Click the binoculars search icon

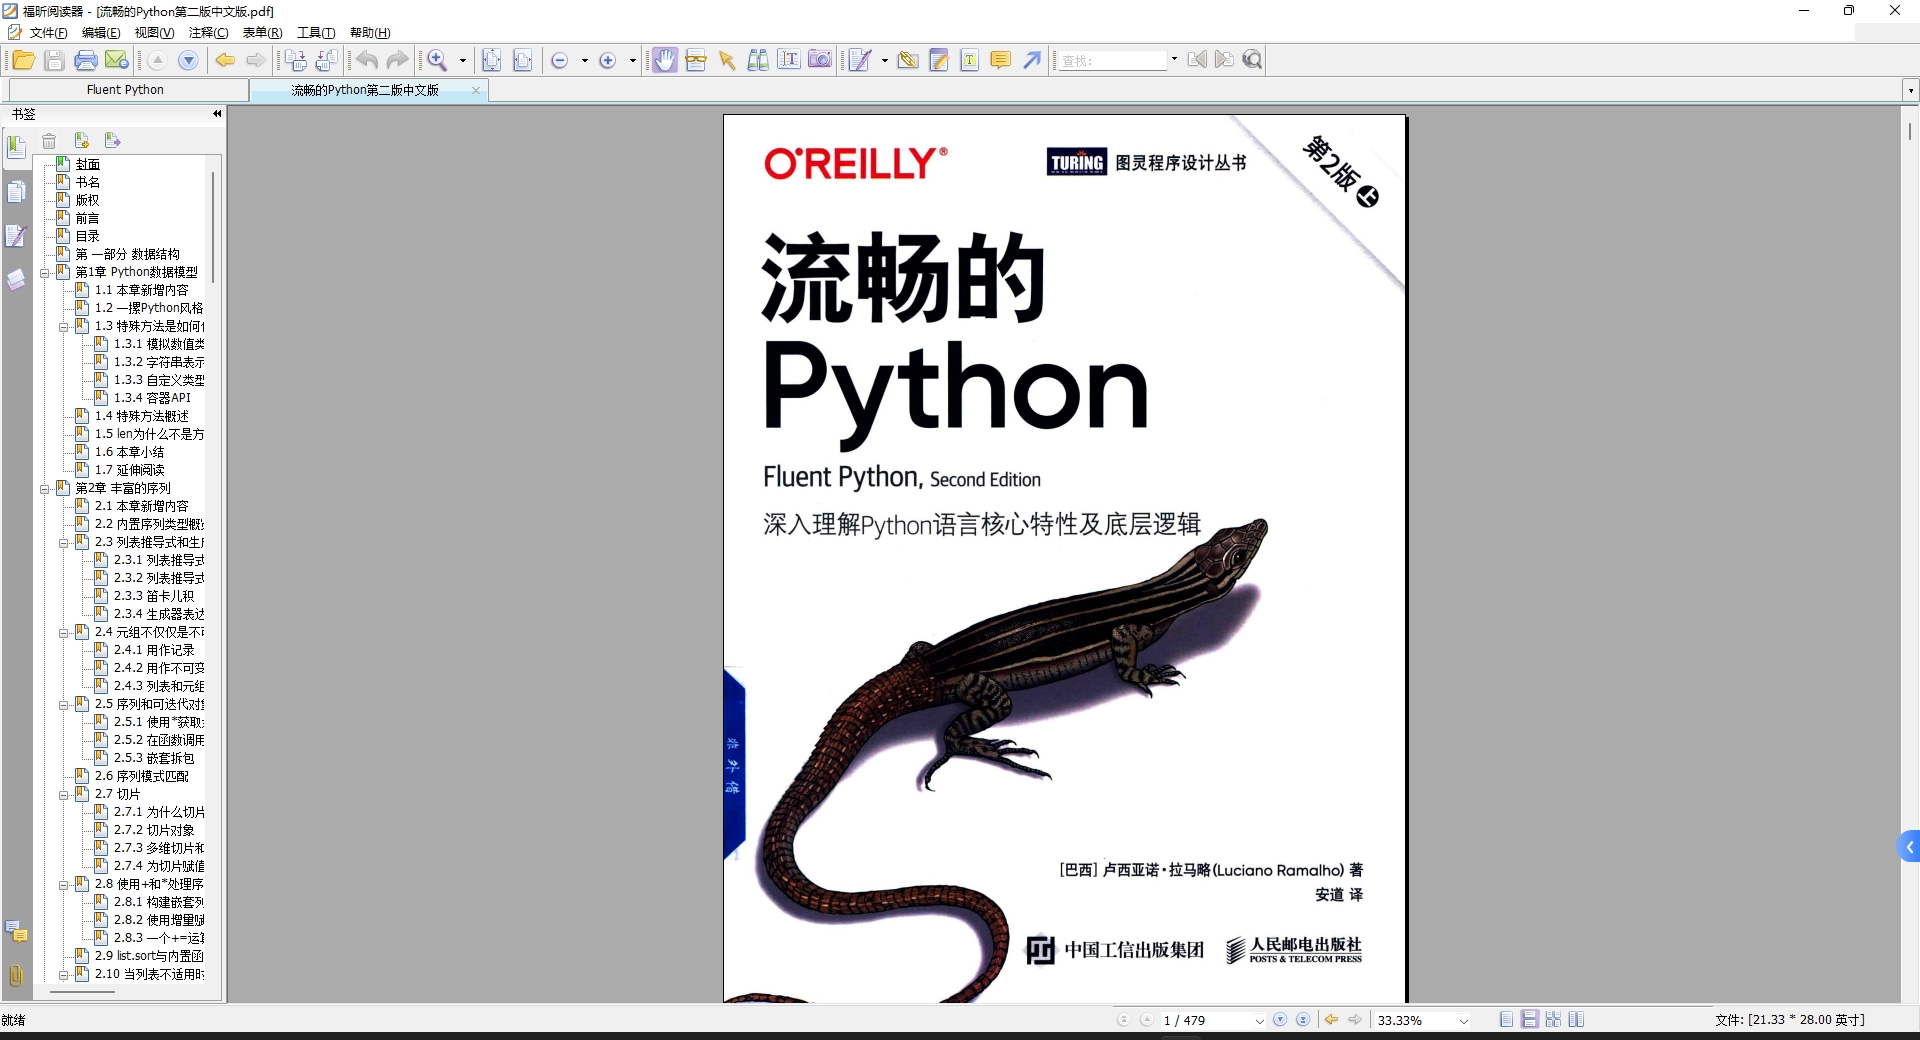tap(758, 61)
